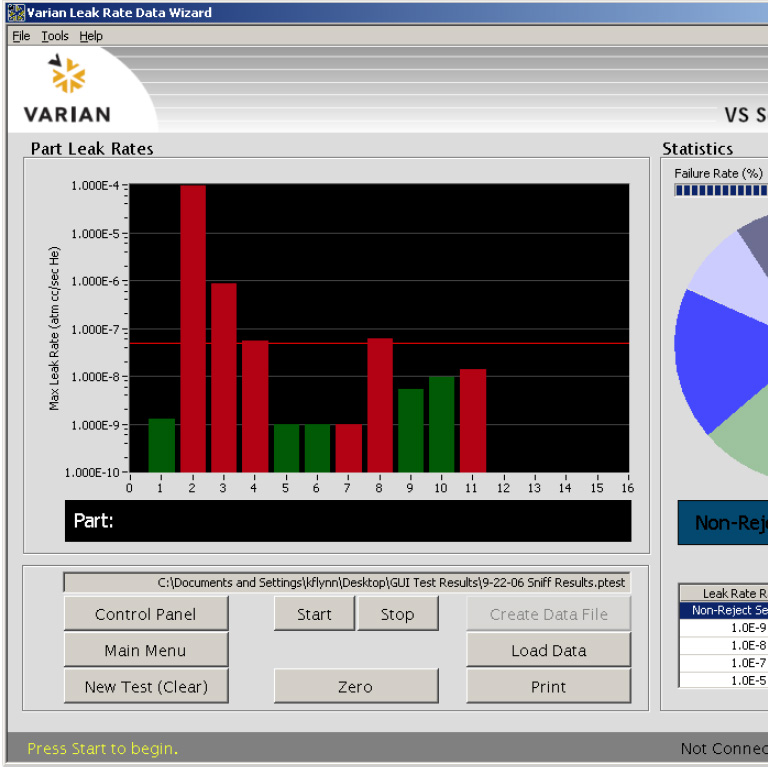Click the Press Start to begin status message
Viewport: 768px width, 768px height.
click(x=103, y=748)
